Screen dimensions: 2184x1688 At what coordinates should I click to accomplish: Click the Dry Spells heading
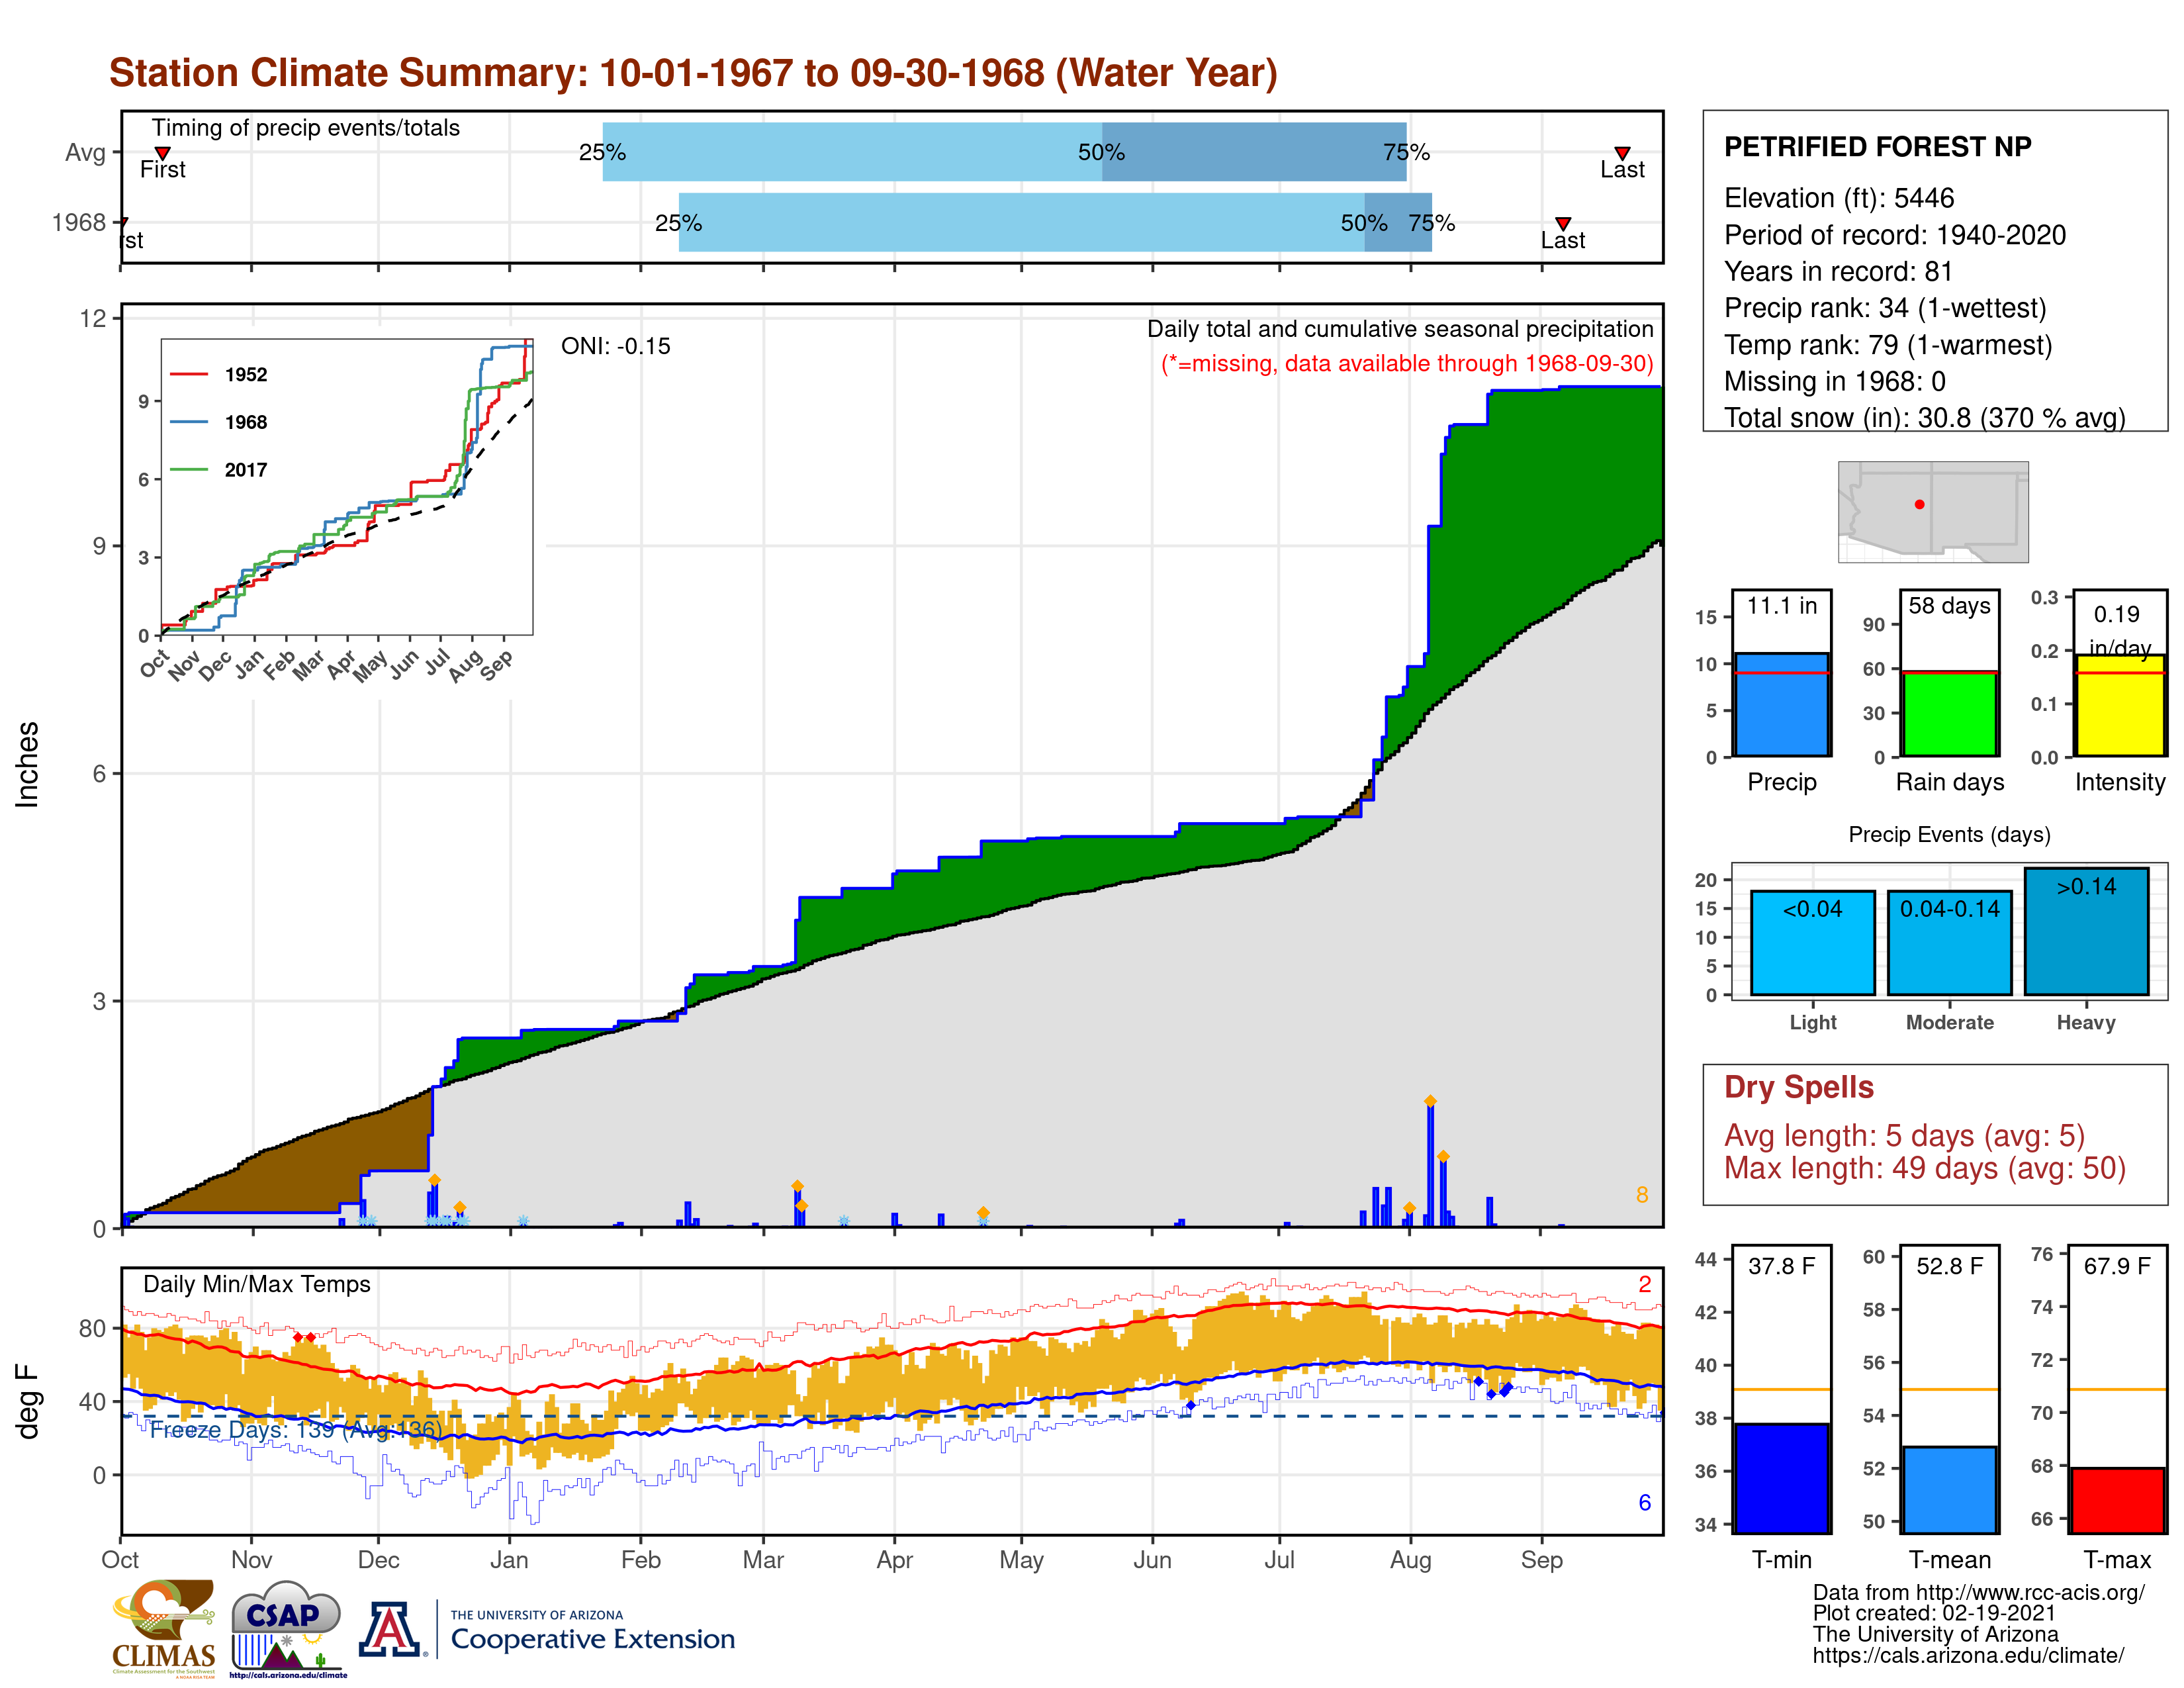[x=1799, y=1087]
